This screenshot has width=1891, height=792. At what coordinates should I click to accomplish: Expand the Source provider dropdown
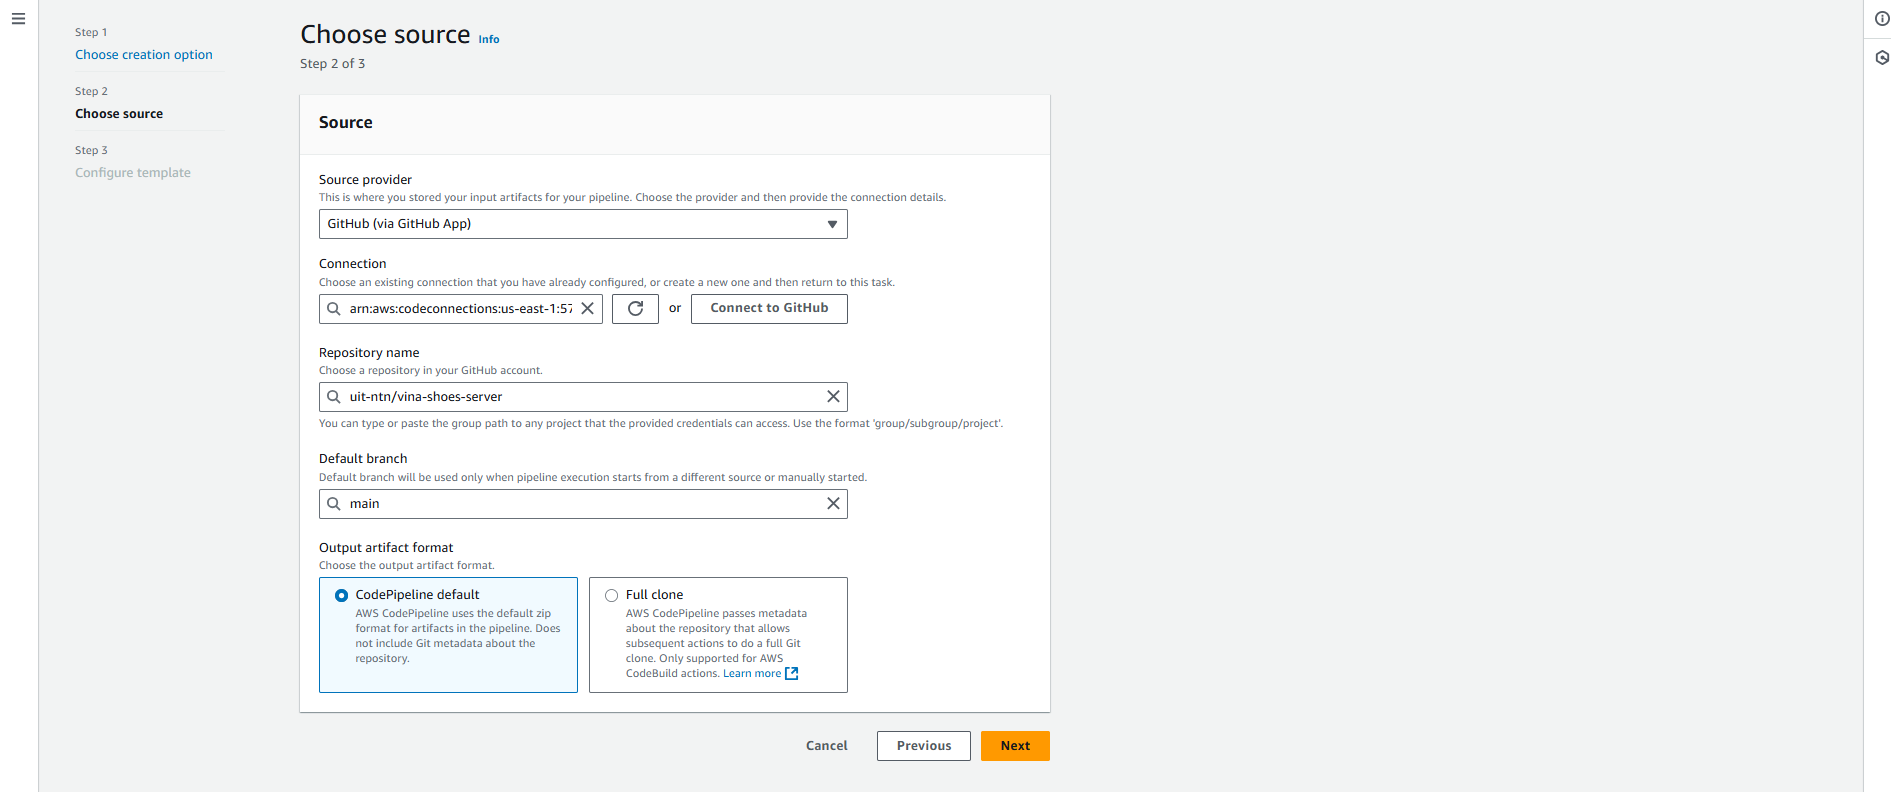pyautogui.click(x=582, y=224)
